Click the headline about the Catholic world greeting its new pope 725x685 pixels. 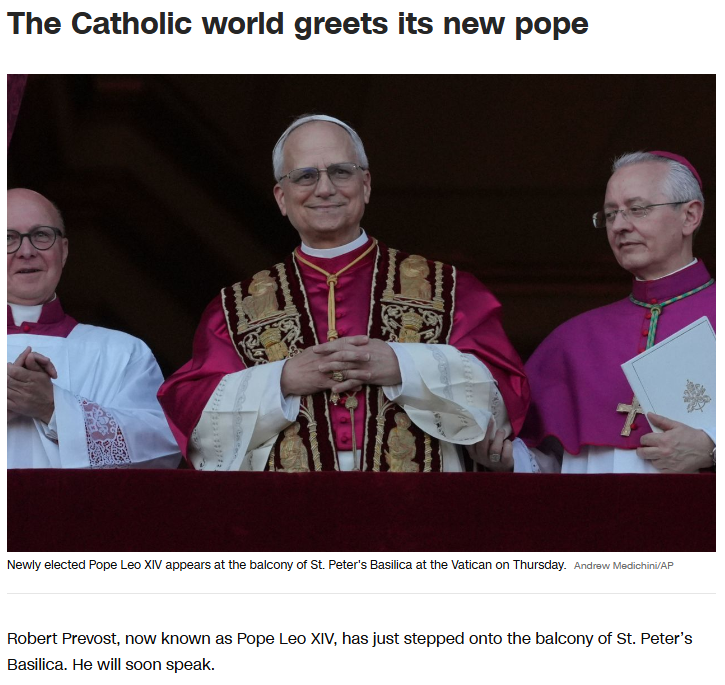click(297, 24)
